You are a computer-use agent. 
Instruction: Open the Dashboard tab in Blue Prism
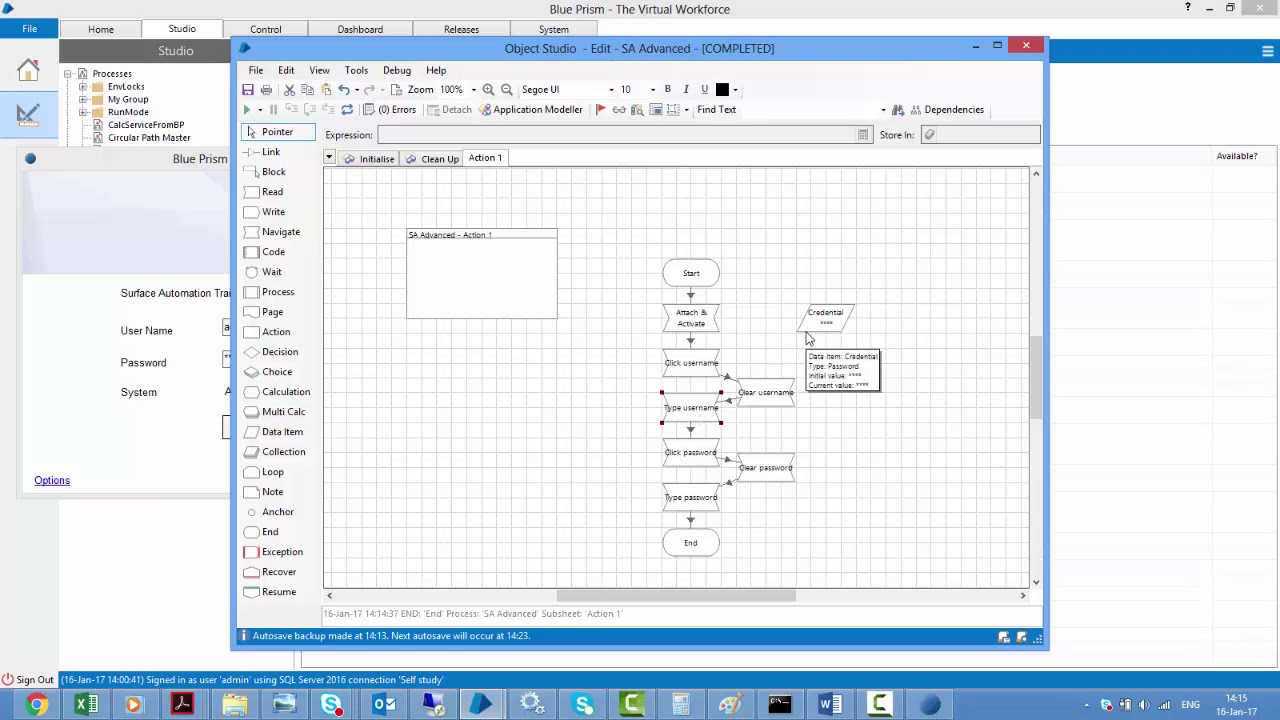point(360,29)
